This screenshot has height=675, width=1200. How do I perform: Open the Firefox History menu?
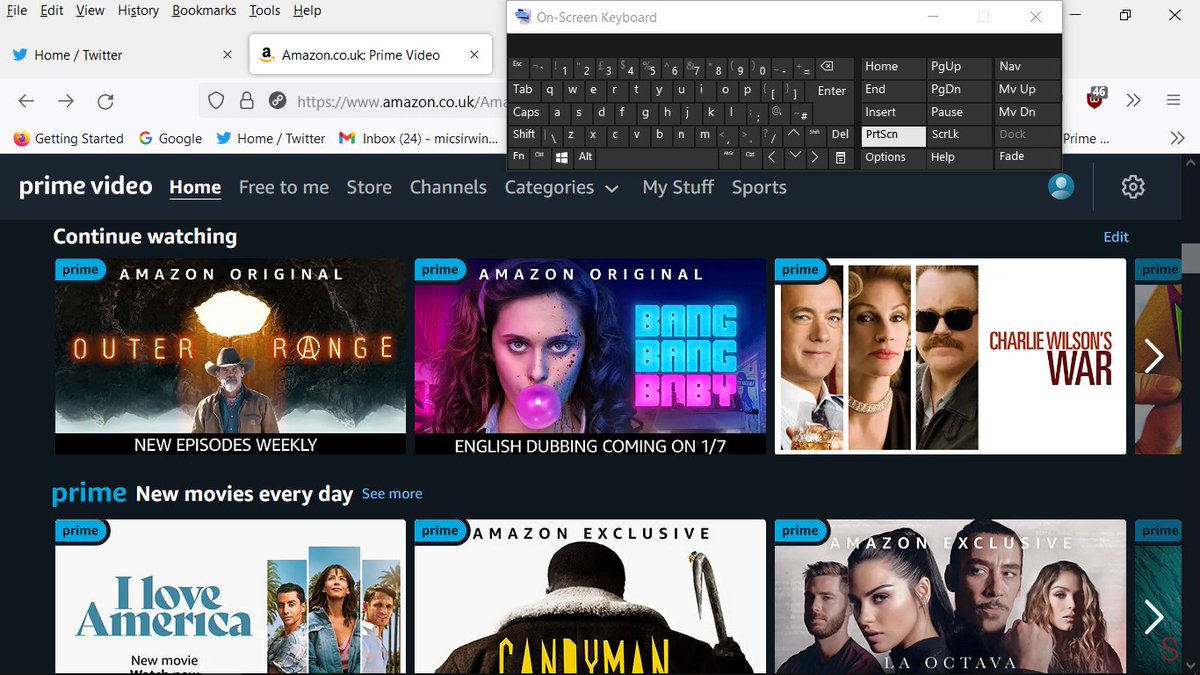click(138, 10)
